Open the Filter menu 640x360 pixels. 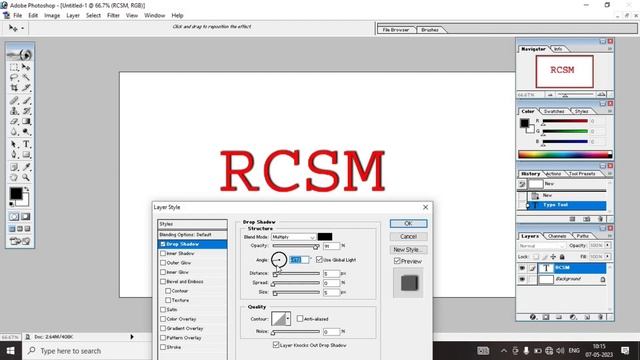[x=113, y=16]
